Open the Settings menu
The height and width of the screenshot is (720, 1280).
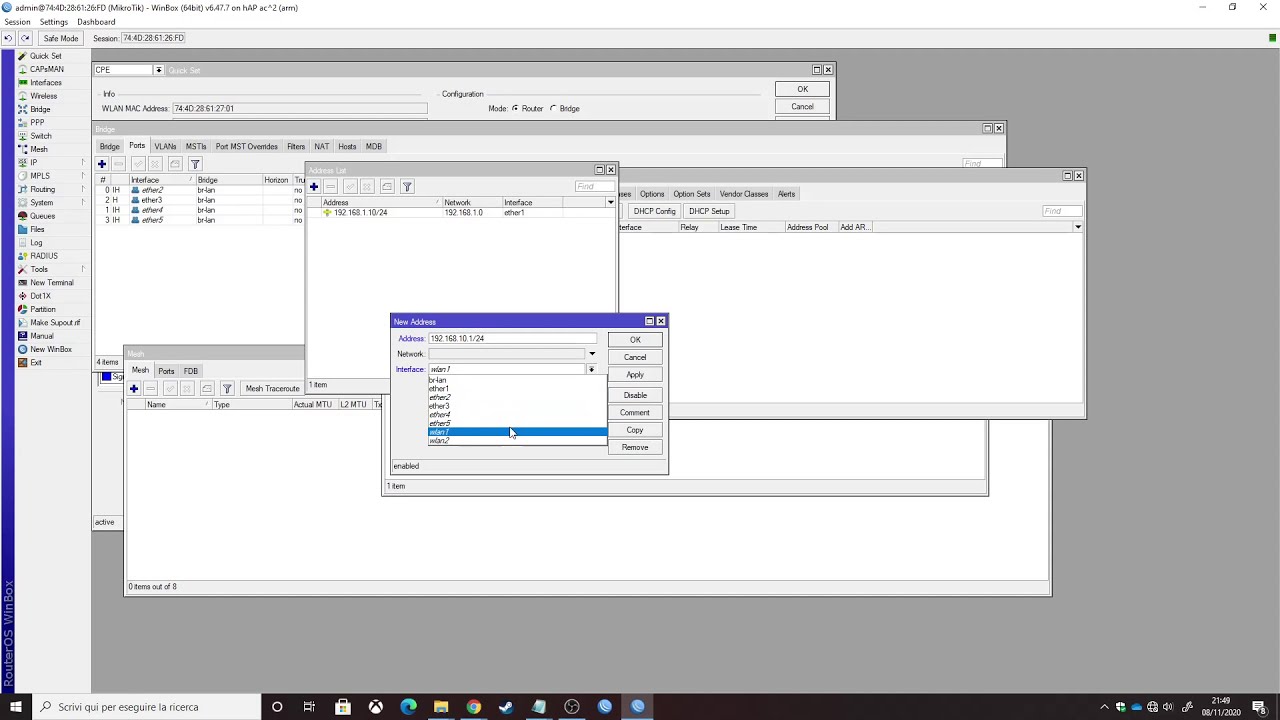pos(54,22)
